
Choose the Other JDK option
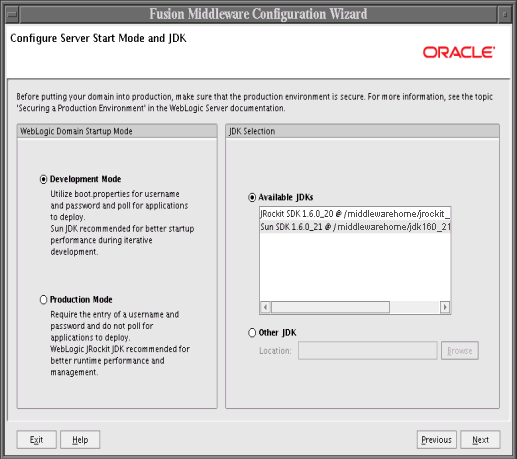point(252,333)
